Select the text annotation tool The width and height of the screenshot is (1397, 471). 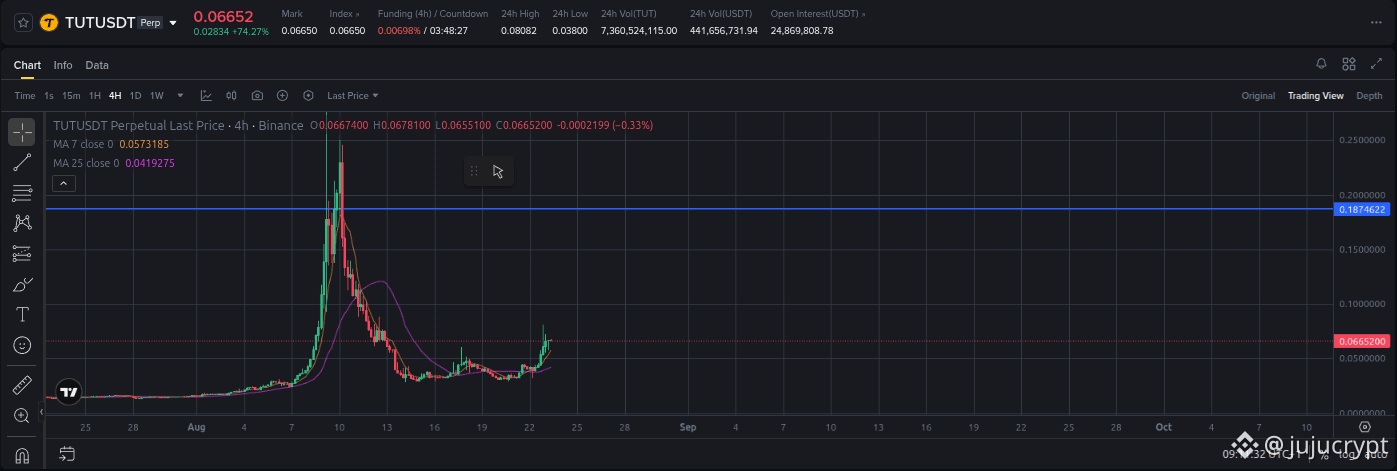point(22,315)
